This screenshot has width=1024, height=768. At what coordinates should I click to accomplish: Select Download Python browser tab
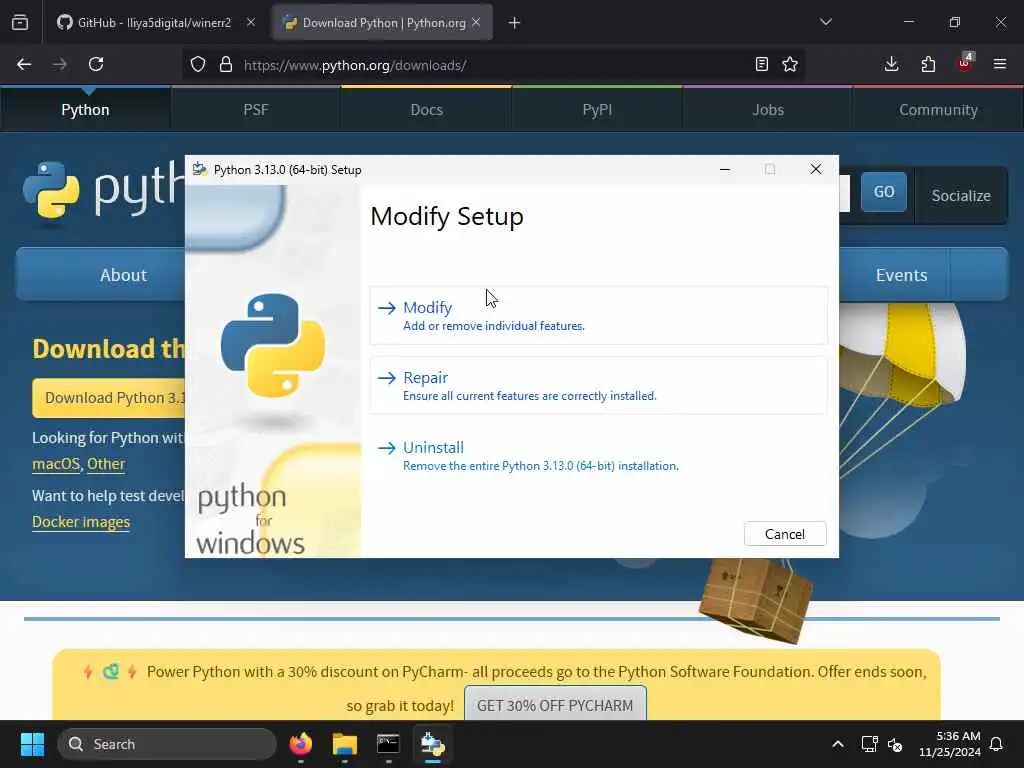382,23
